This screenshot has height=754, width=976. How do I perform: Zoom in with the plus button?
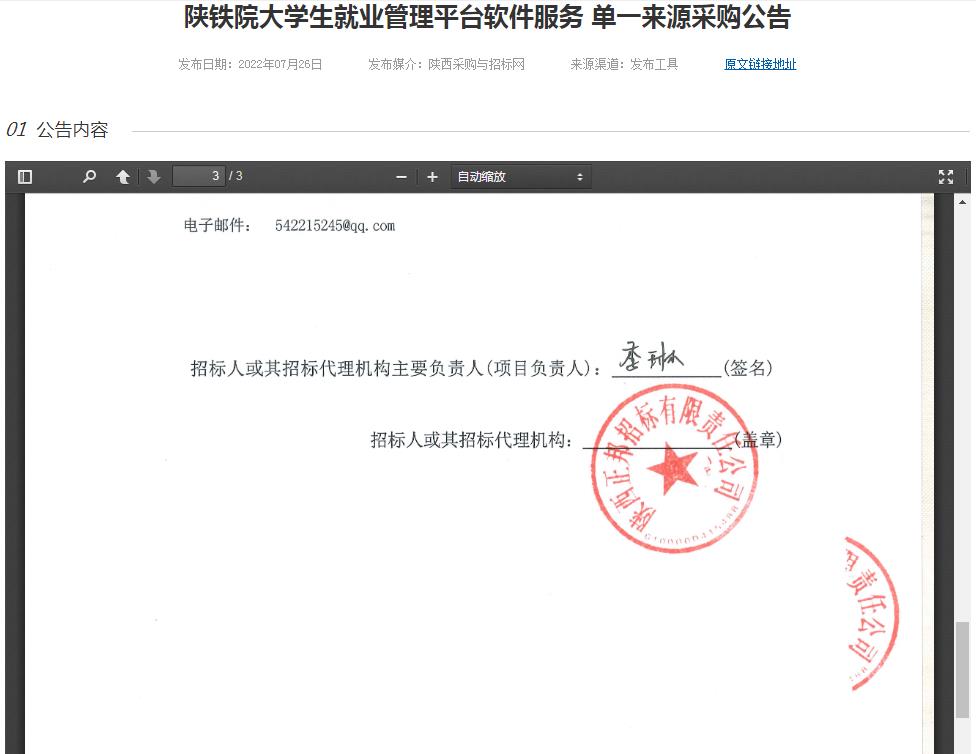[432, 177]
